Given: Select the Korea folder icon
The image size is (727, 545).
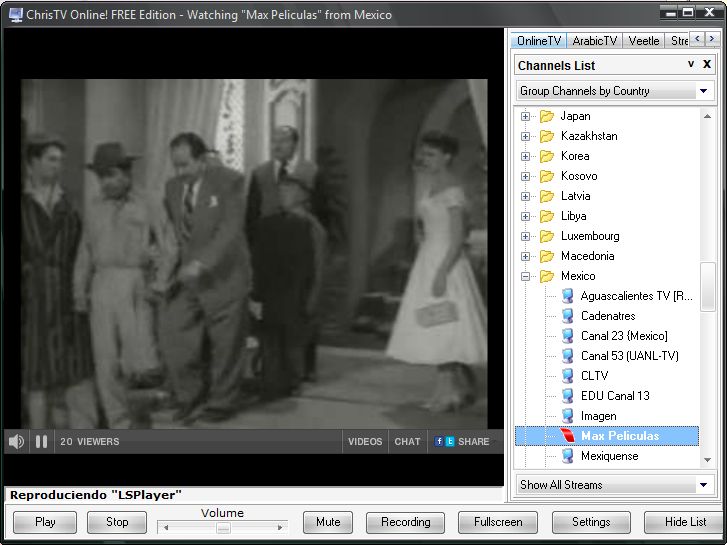Looking at the screenshot, I should (x=547, y=156).
